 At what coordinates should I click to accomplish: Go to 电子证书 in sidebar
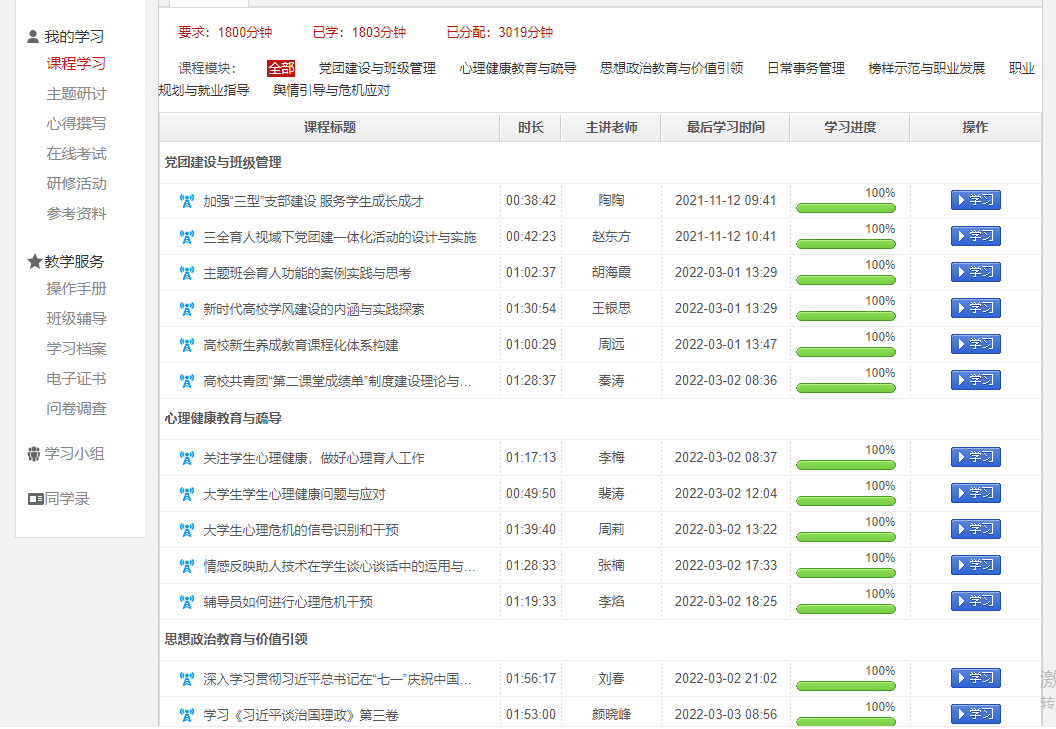tap(76, 379)
